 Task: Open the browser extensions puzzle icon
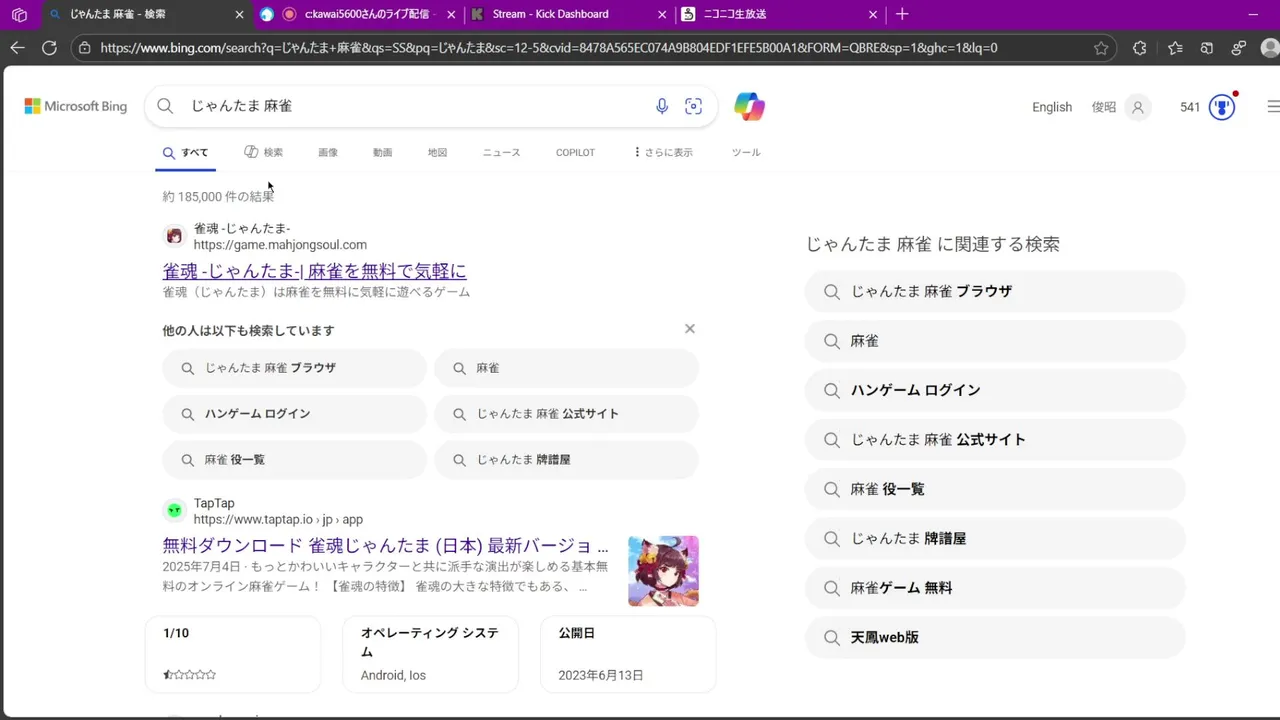(x=1139, y=48)
